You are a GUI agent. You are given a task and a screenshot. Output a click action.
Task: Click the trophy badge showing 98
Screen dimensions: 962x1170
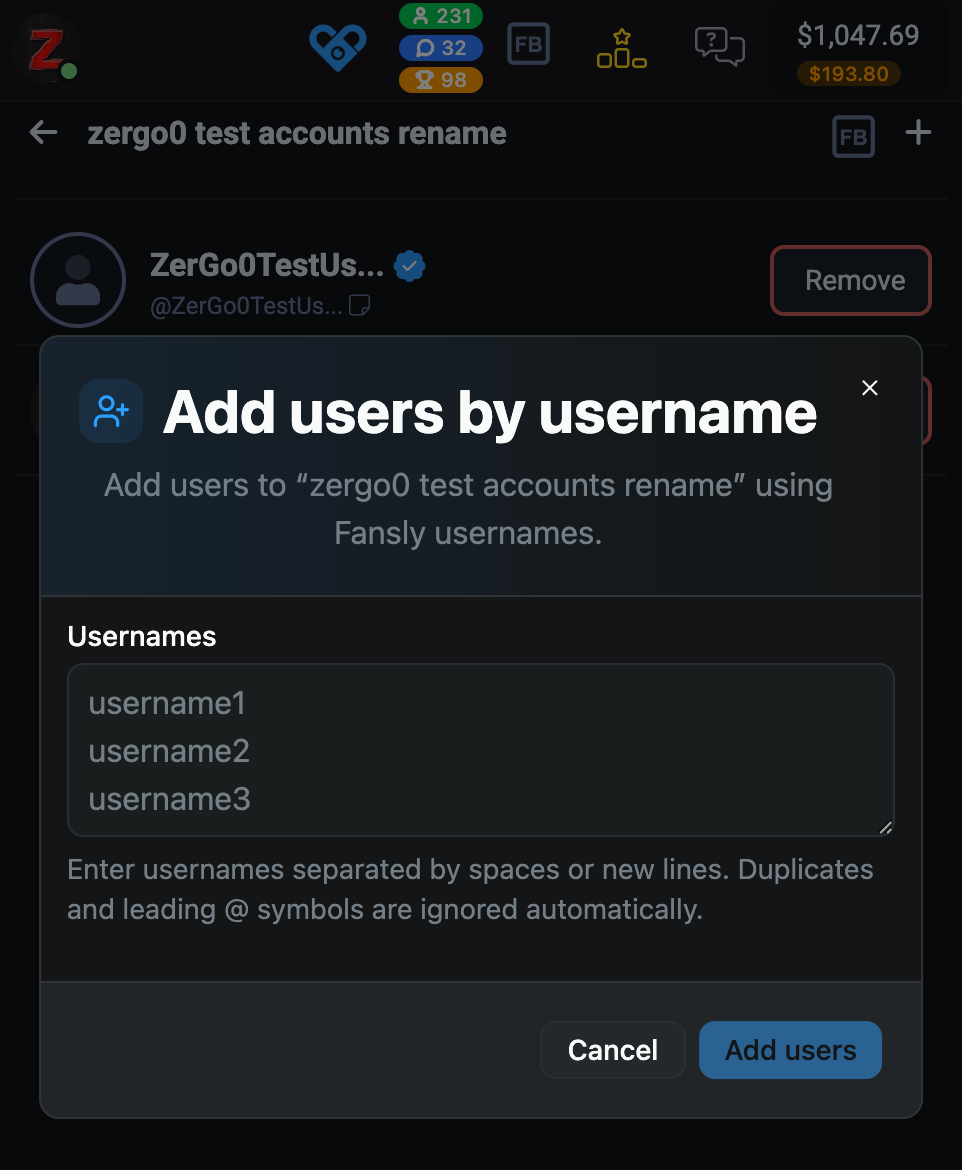click(x=441, y=80)
